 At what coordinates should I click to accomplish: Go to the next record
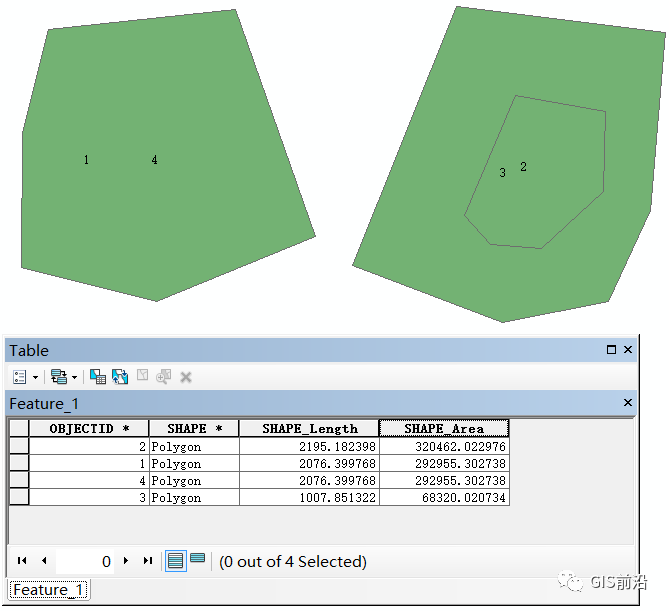pos(125,561)
